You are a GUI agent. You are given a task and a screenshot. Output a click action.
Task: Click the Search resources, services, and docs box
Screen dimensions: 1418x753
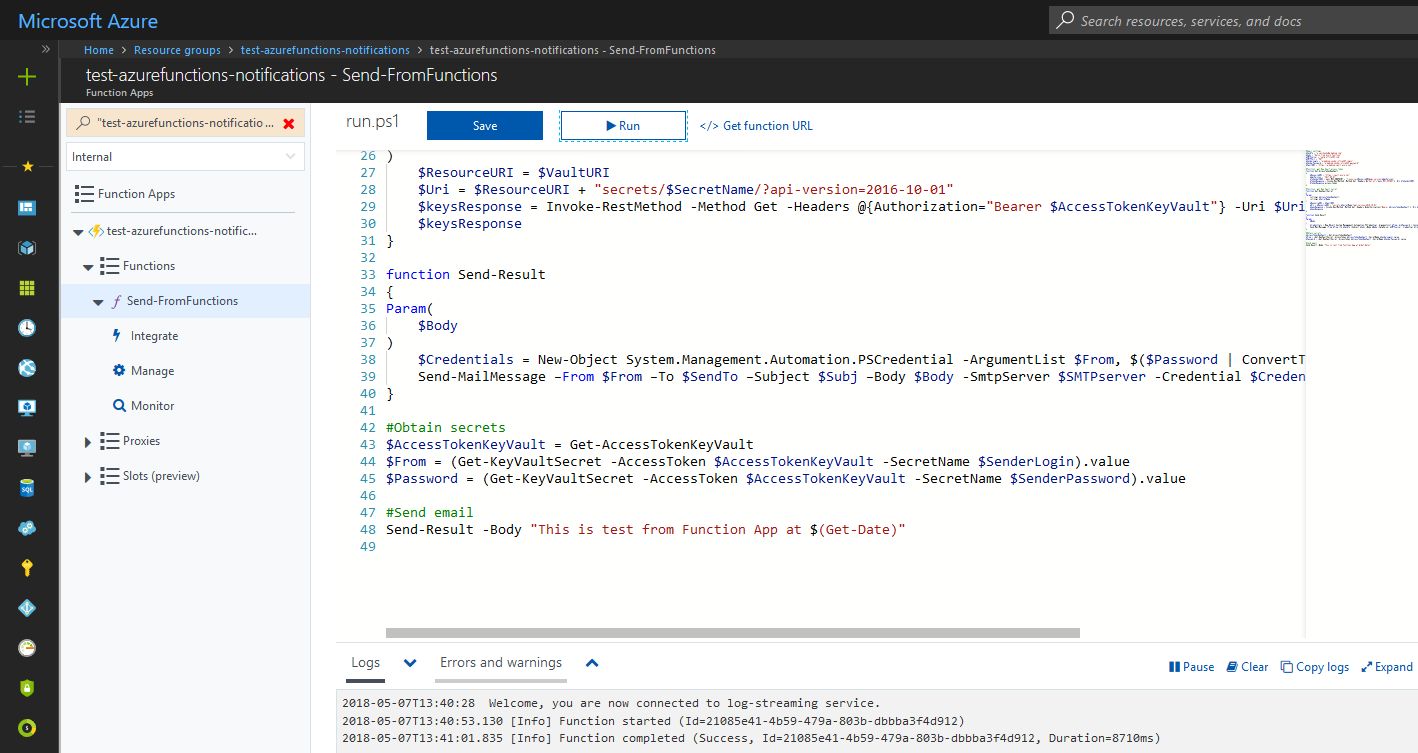[1233, 20]
